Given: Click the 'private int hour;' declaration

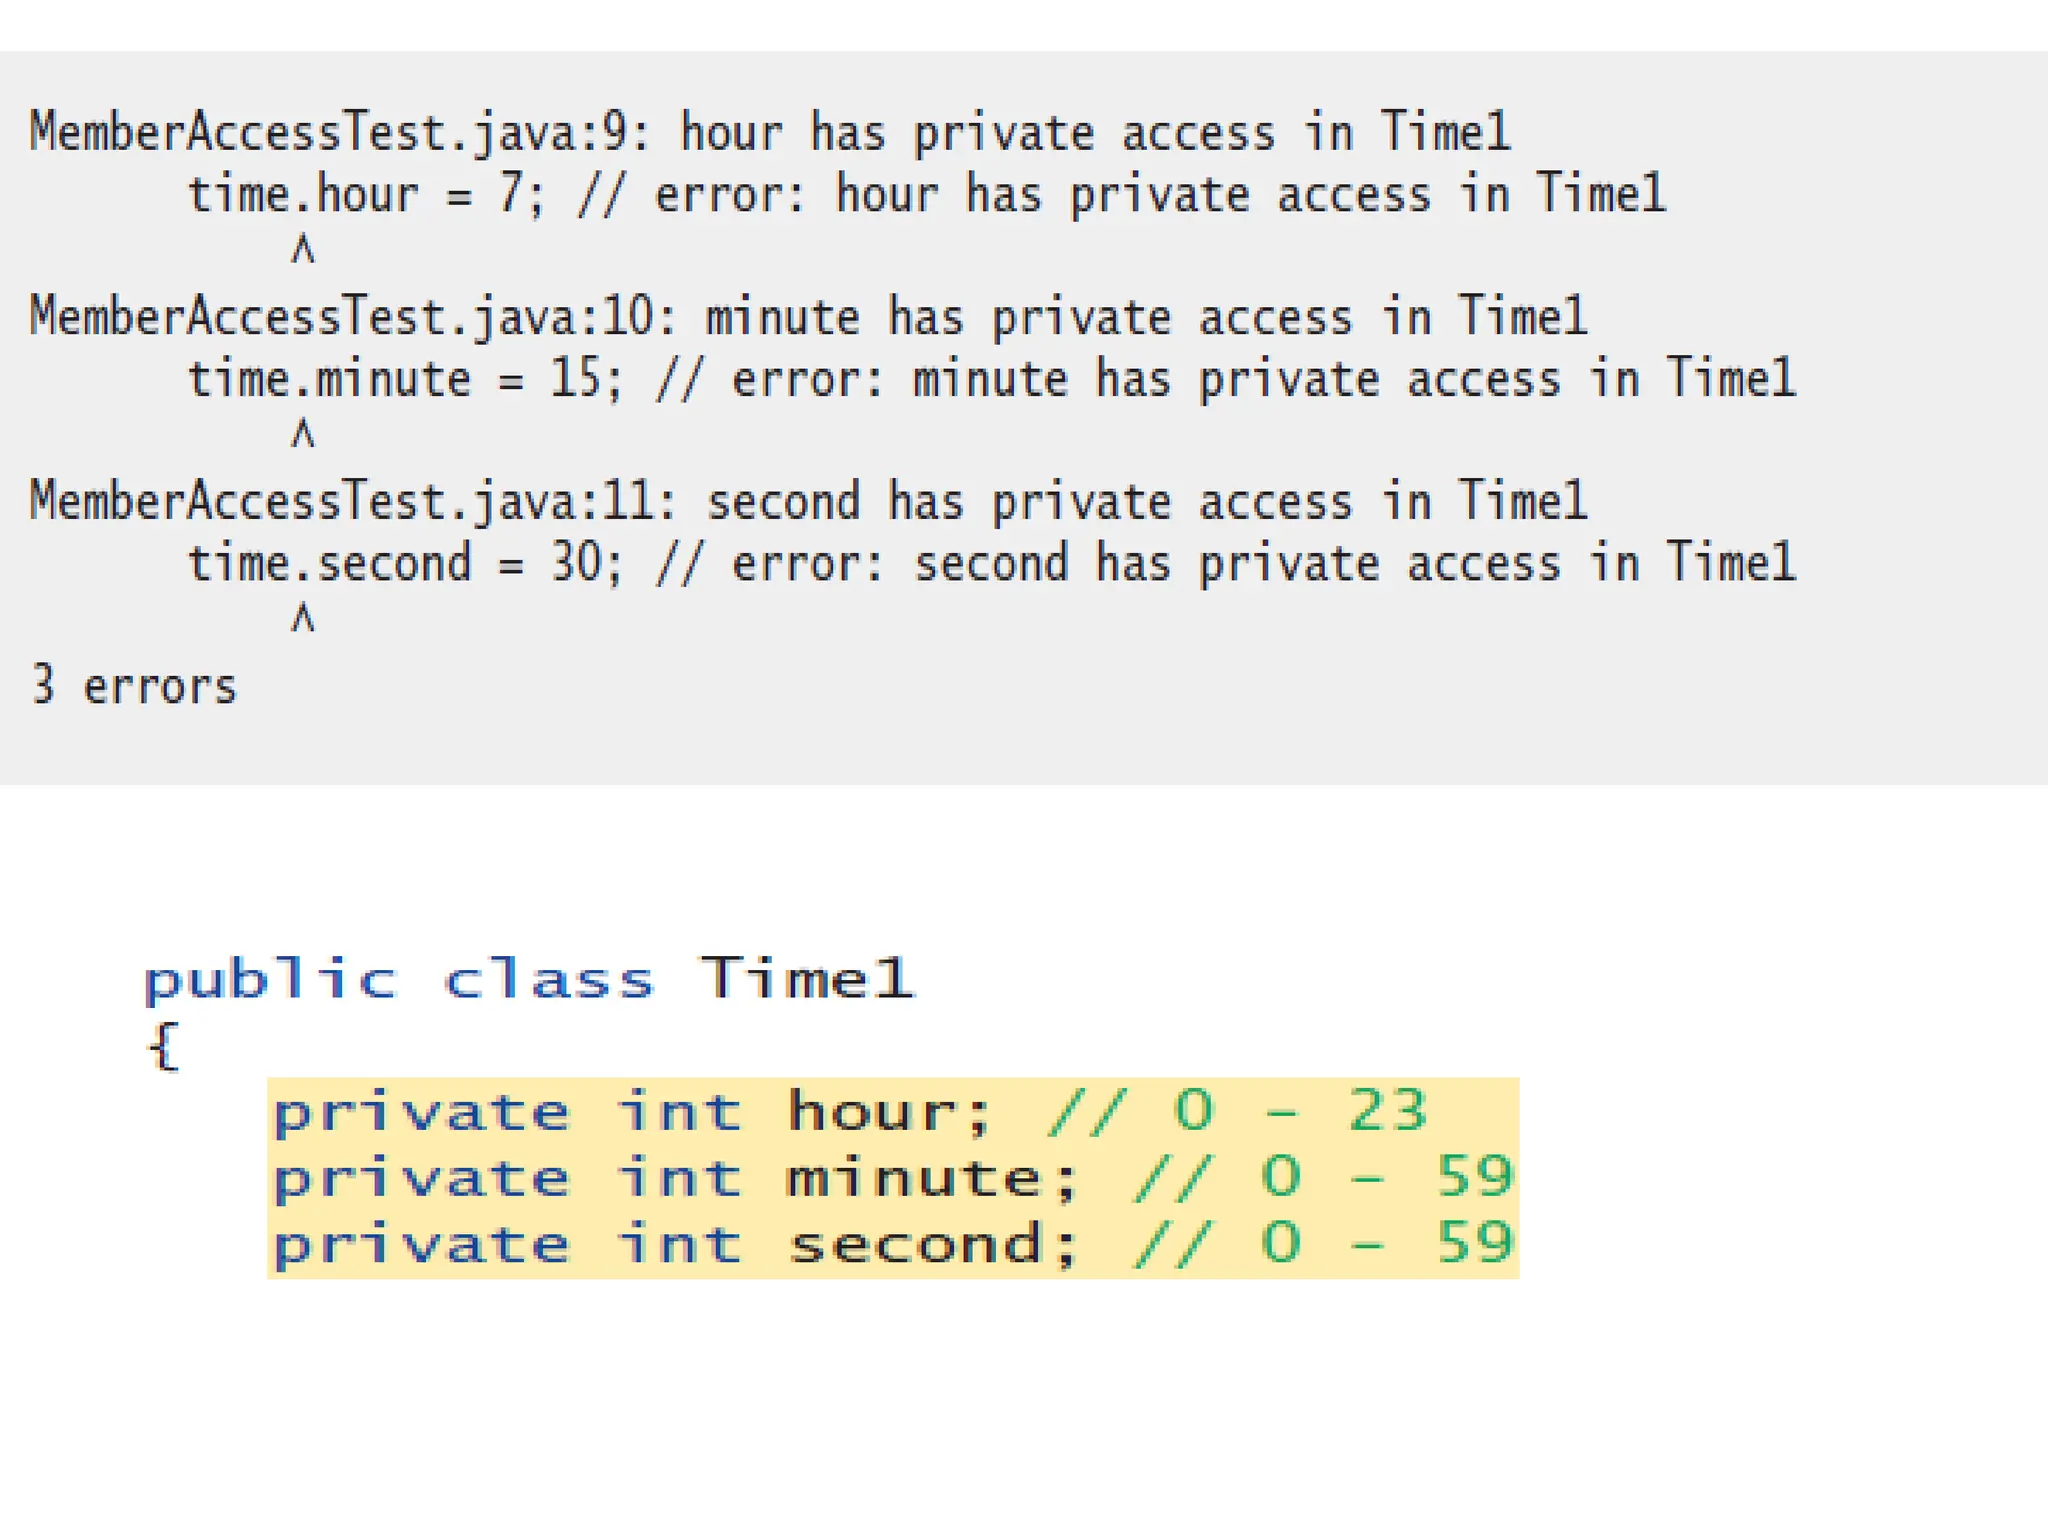Looking at the screenshot, I should coord(632,1112).
